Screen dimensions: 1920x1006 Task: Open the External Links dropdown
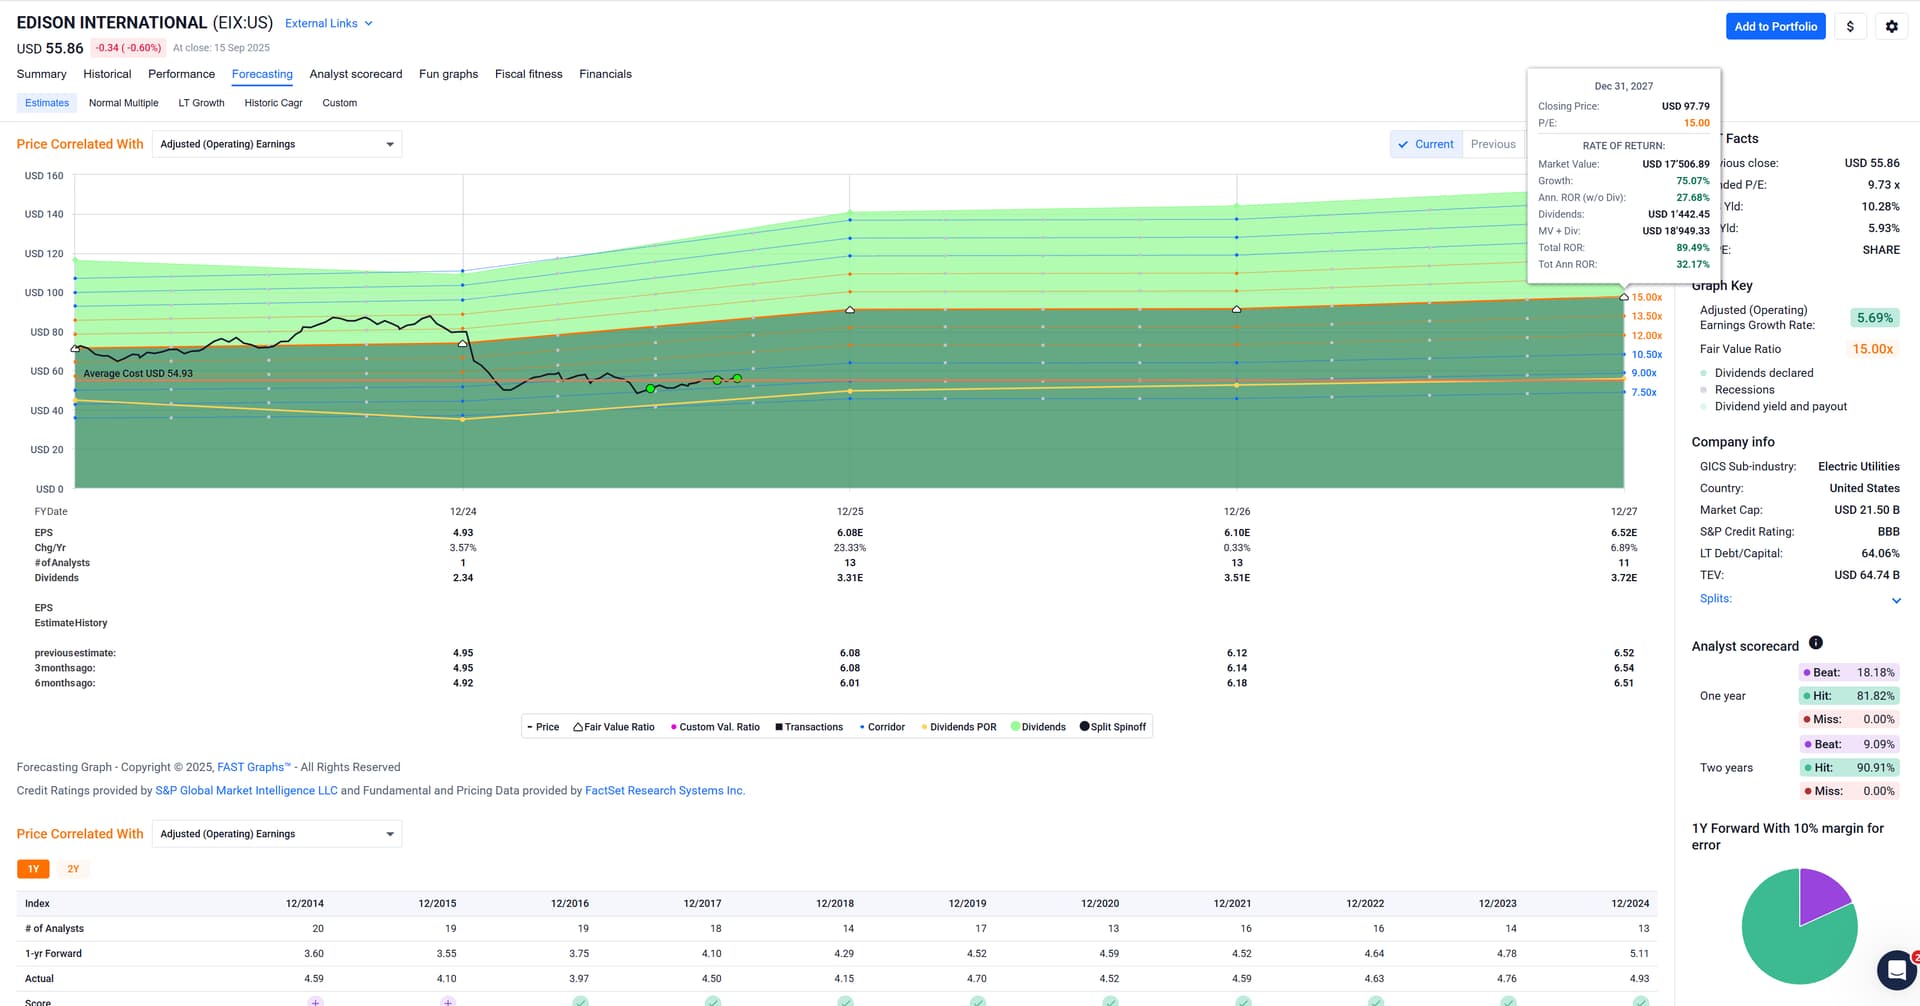point(328,23)
